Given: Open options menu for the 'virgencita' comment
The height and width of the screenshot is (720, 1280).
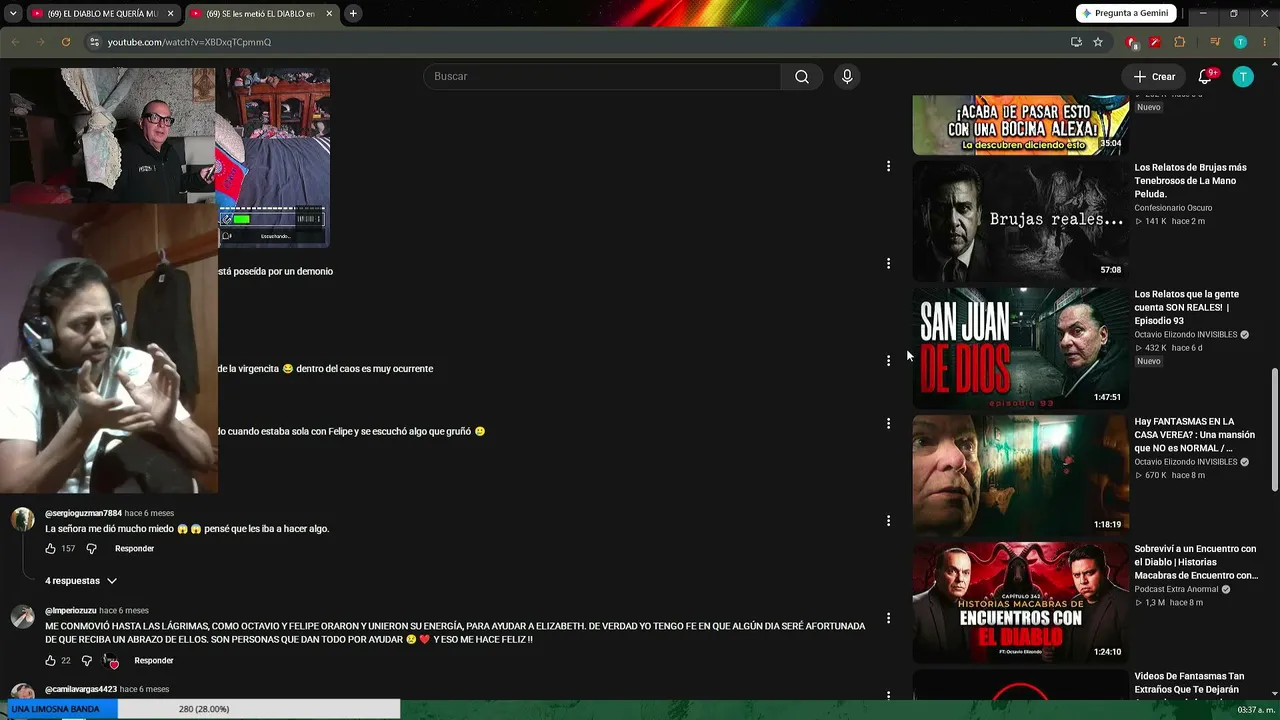Looking at the screenshot, I should (888, 361).
